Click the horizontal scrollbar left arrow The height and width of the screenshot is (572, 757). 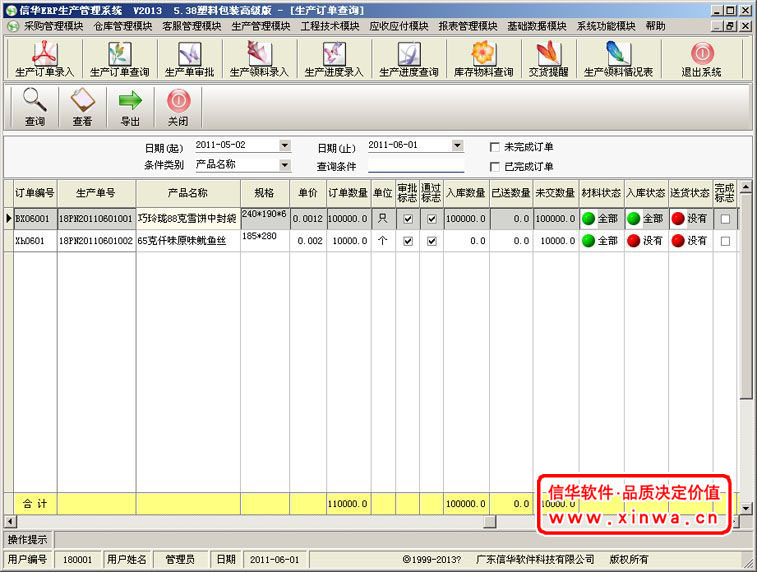pos(10,521)
